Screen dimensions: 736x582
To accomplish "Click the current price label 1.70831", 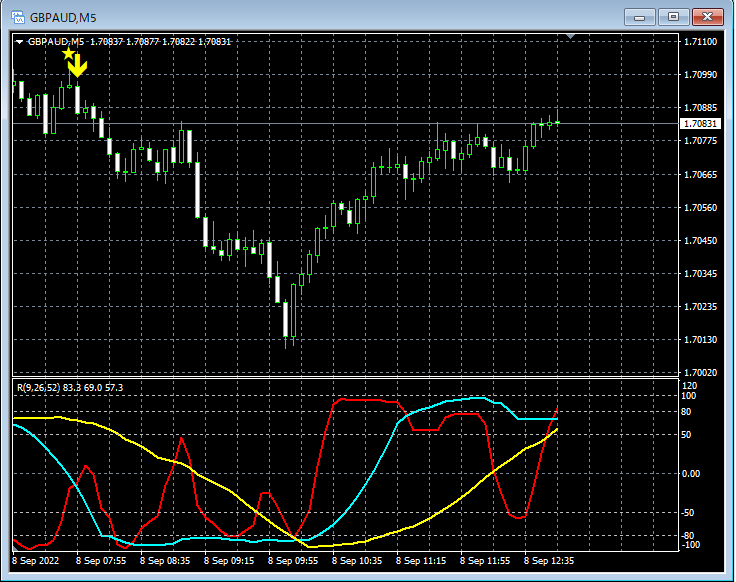I will (x=700, y=123).
